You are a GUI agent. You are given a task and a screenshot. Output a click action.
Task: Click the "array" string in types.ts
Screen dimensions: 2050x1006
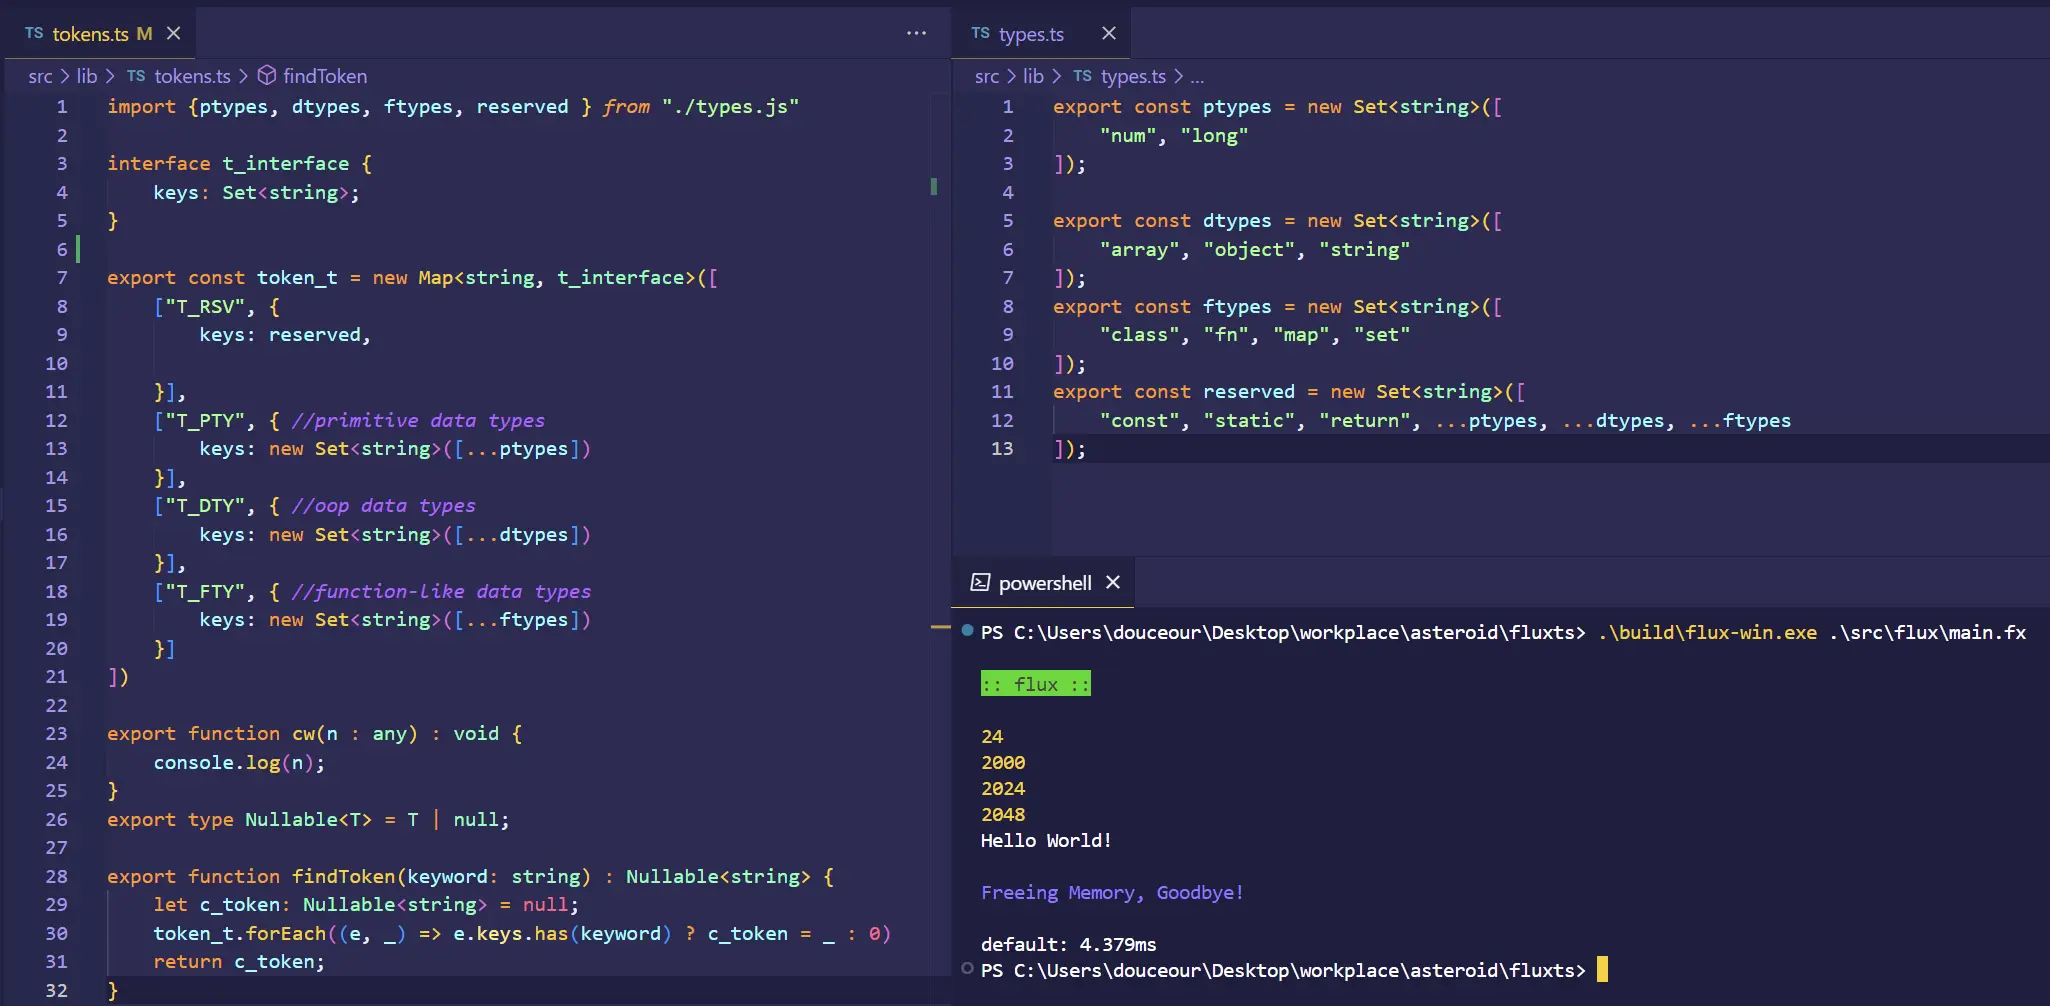pos(1140,249)
